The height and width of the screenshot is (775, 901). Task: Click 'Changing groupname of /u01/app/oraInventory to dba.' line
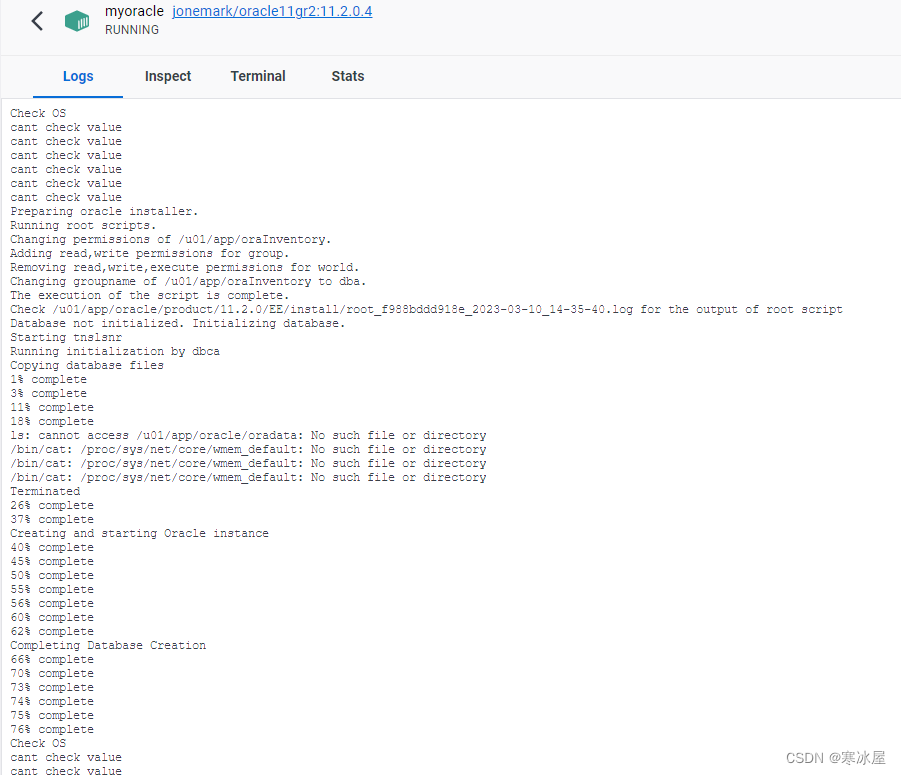[x=188, y=282]
